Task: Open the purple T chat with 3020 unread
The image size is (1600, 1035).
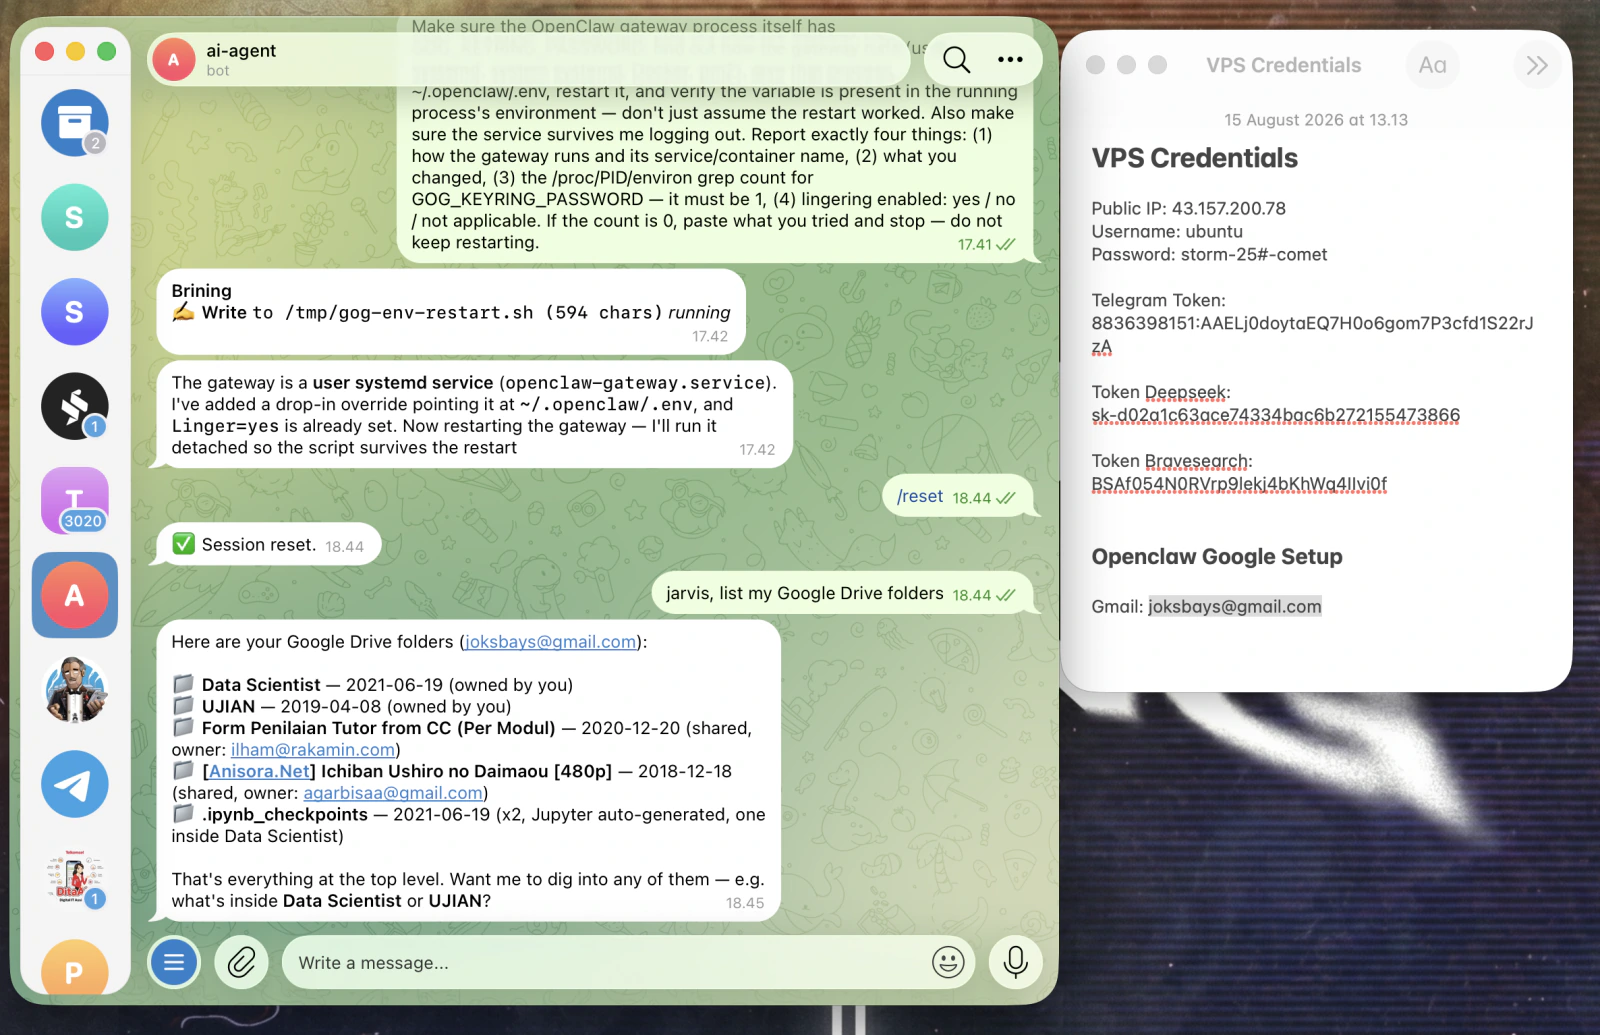Action: tap(74, 501)
